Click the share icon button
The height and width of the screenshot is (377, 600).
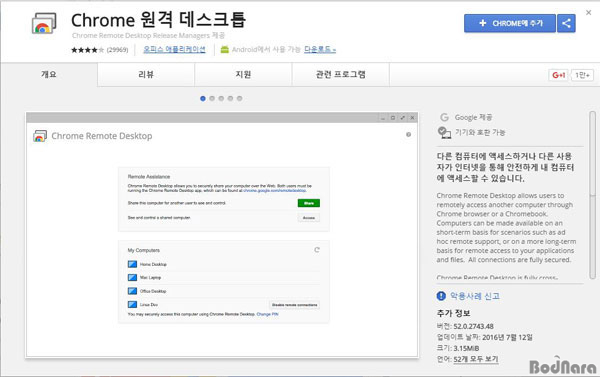[x=566, y=23]
